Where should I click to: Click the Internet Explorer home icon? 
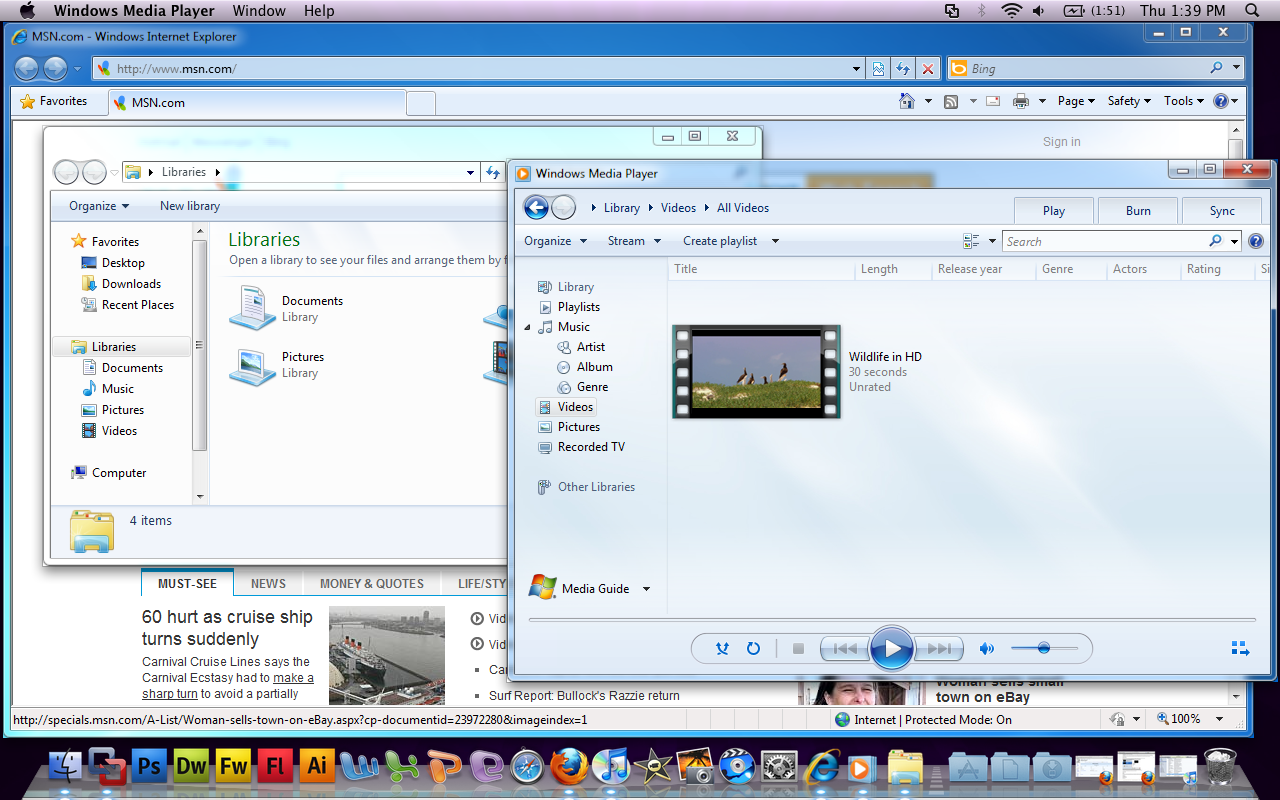pos(907,101)
